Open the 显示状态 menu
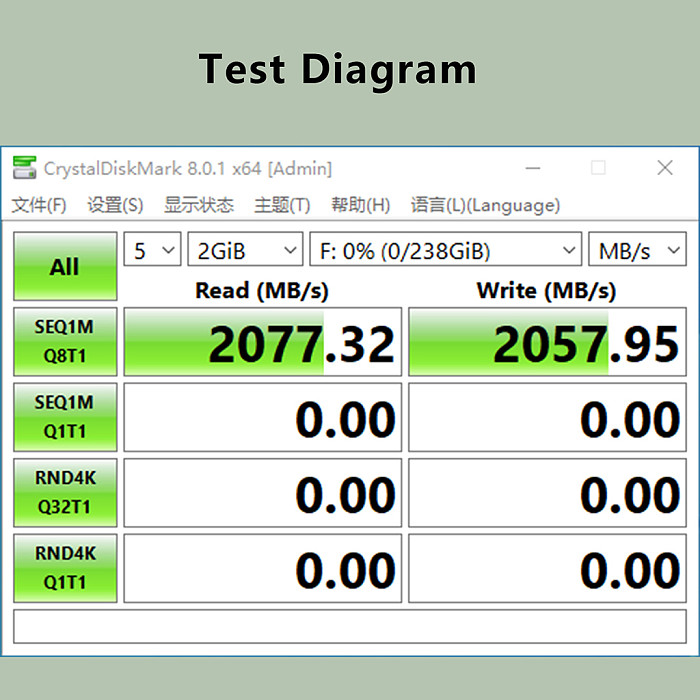 click(x=199, y=205)
